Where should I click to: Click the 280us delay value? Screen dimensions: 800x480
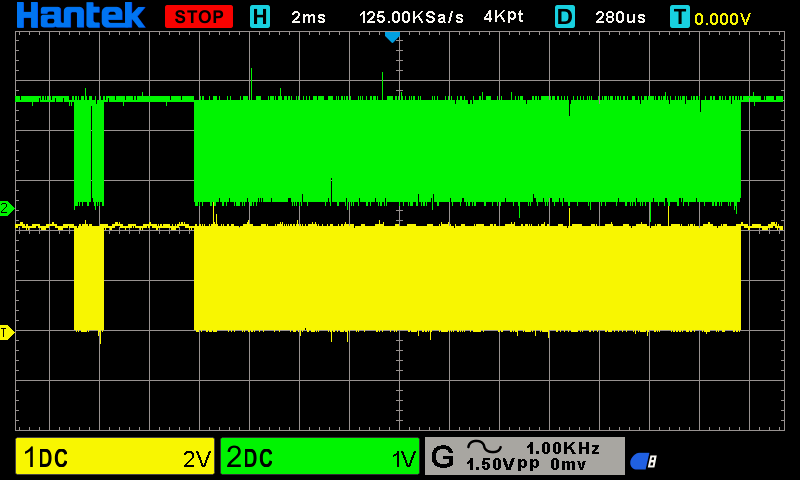point(620,17)
